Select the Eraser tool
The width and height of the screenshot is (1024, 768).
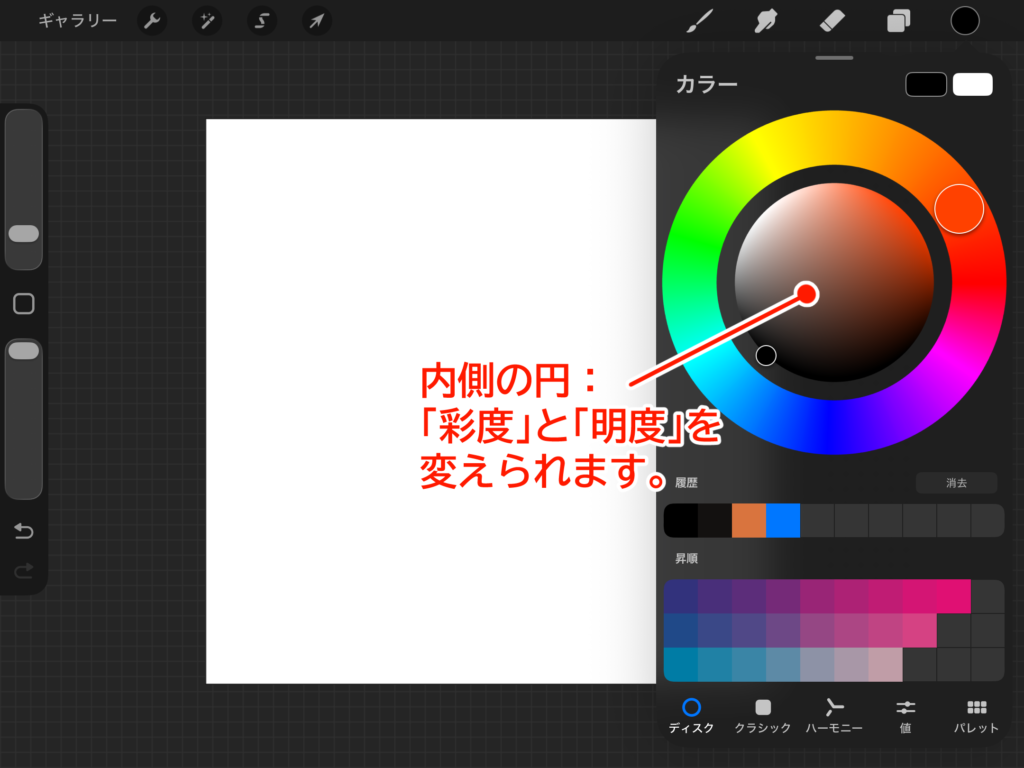coord(832,21)
